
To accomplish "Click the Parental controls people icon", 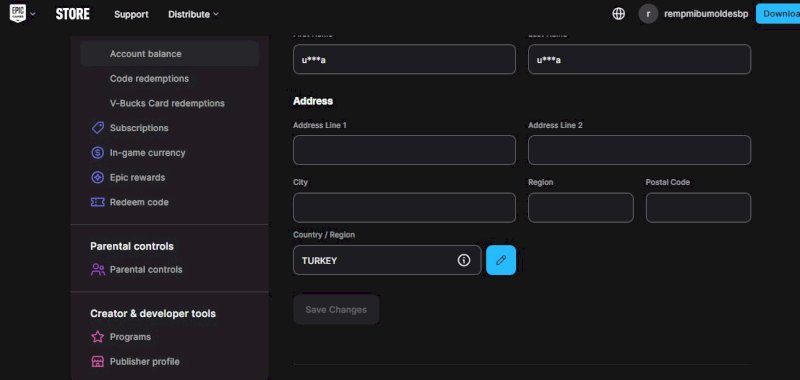I will point(97,269).
